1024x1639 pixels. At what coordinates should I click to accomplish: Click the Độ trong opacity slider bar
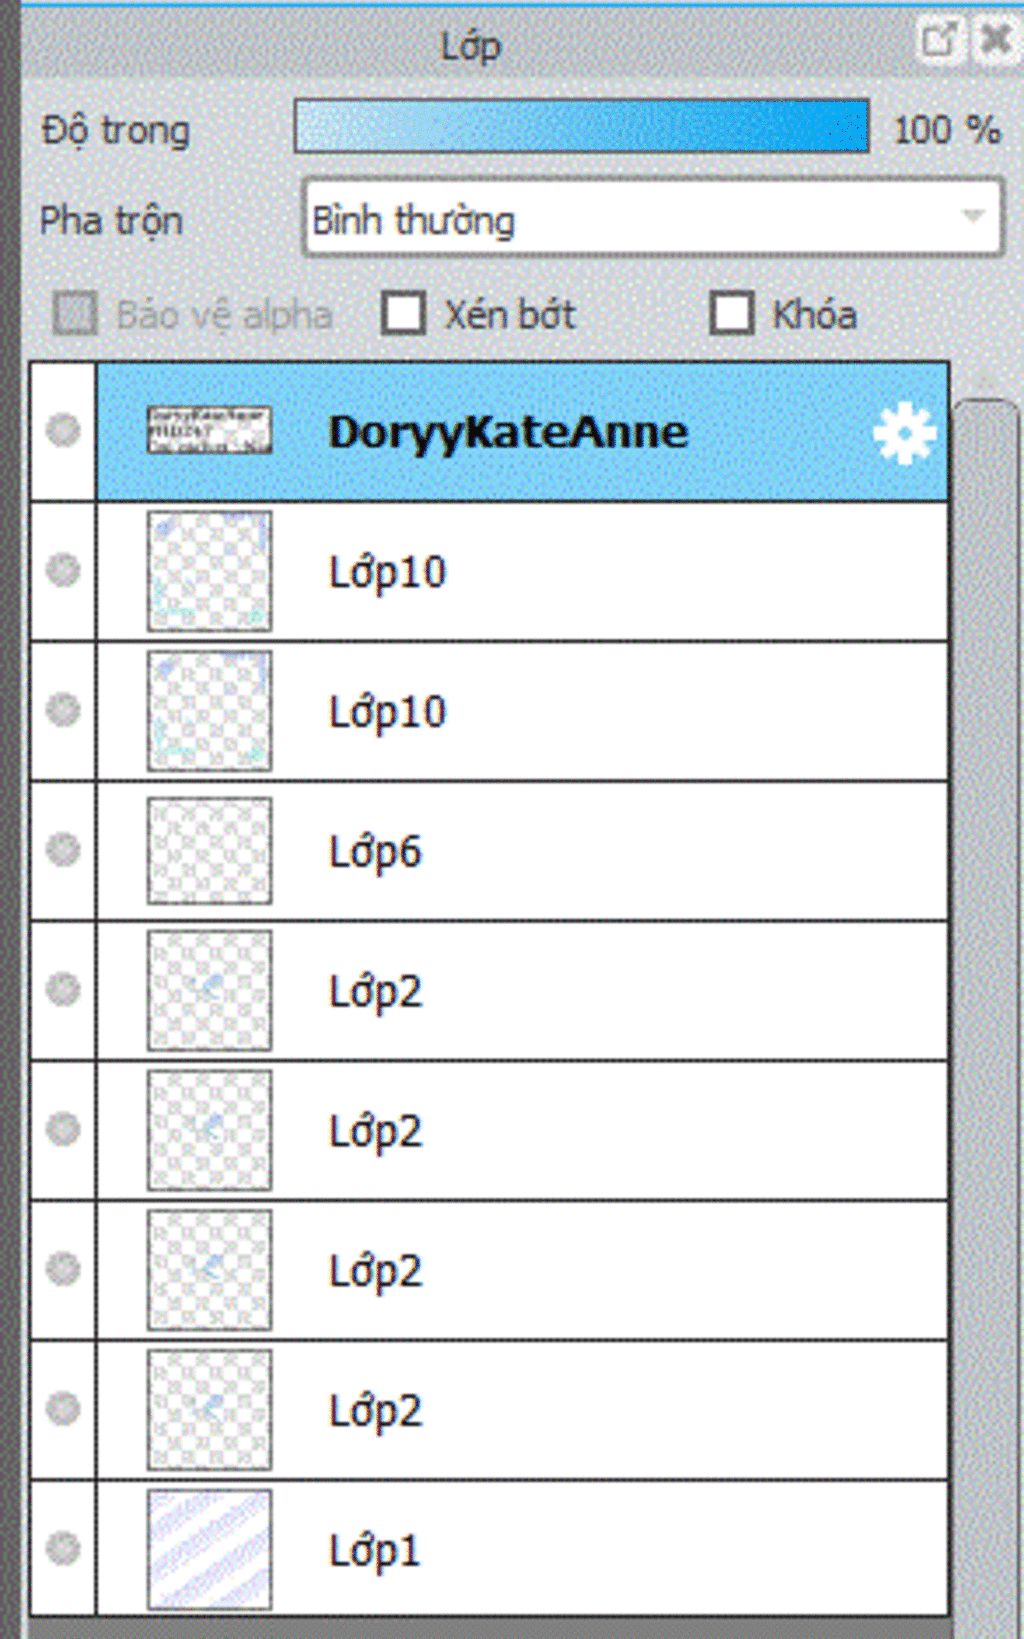tap(581, 126)
